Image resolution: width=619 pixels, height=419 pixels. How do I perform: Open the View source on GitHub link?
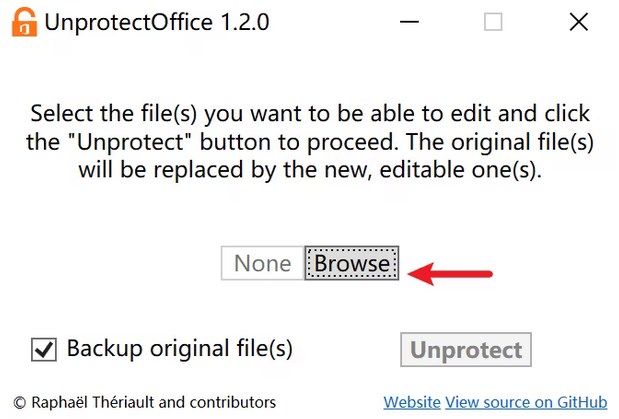[526, 402]
